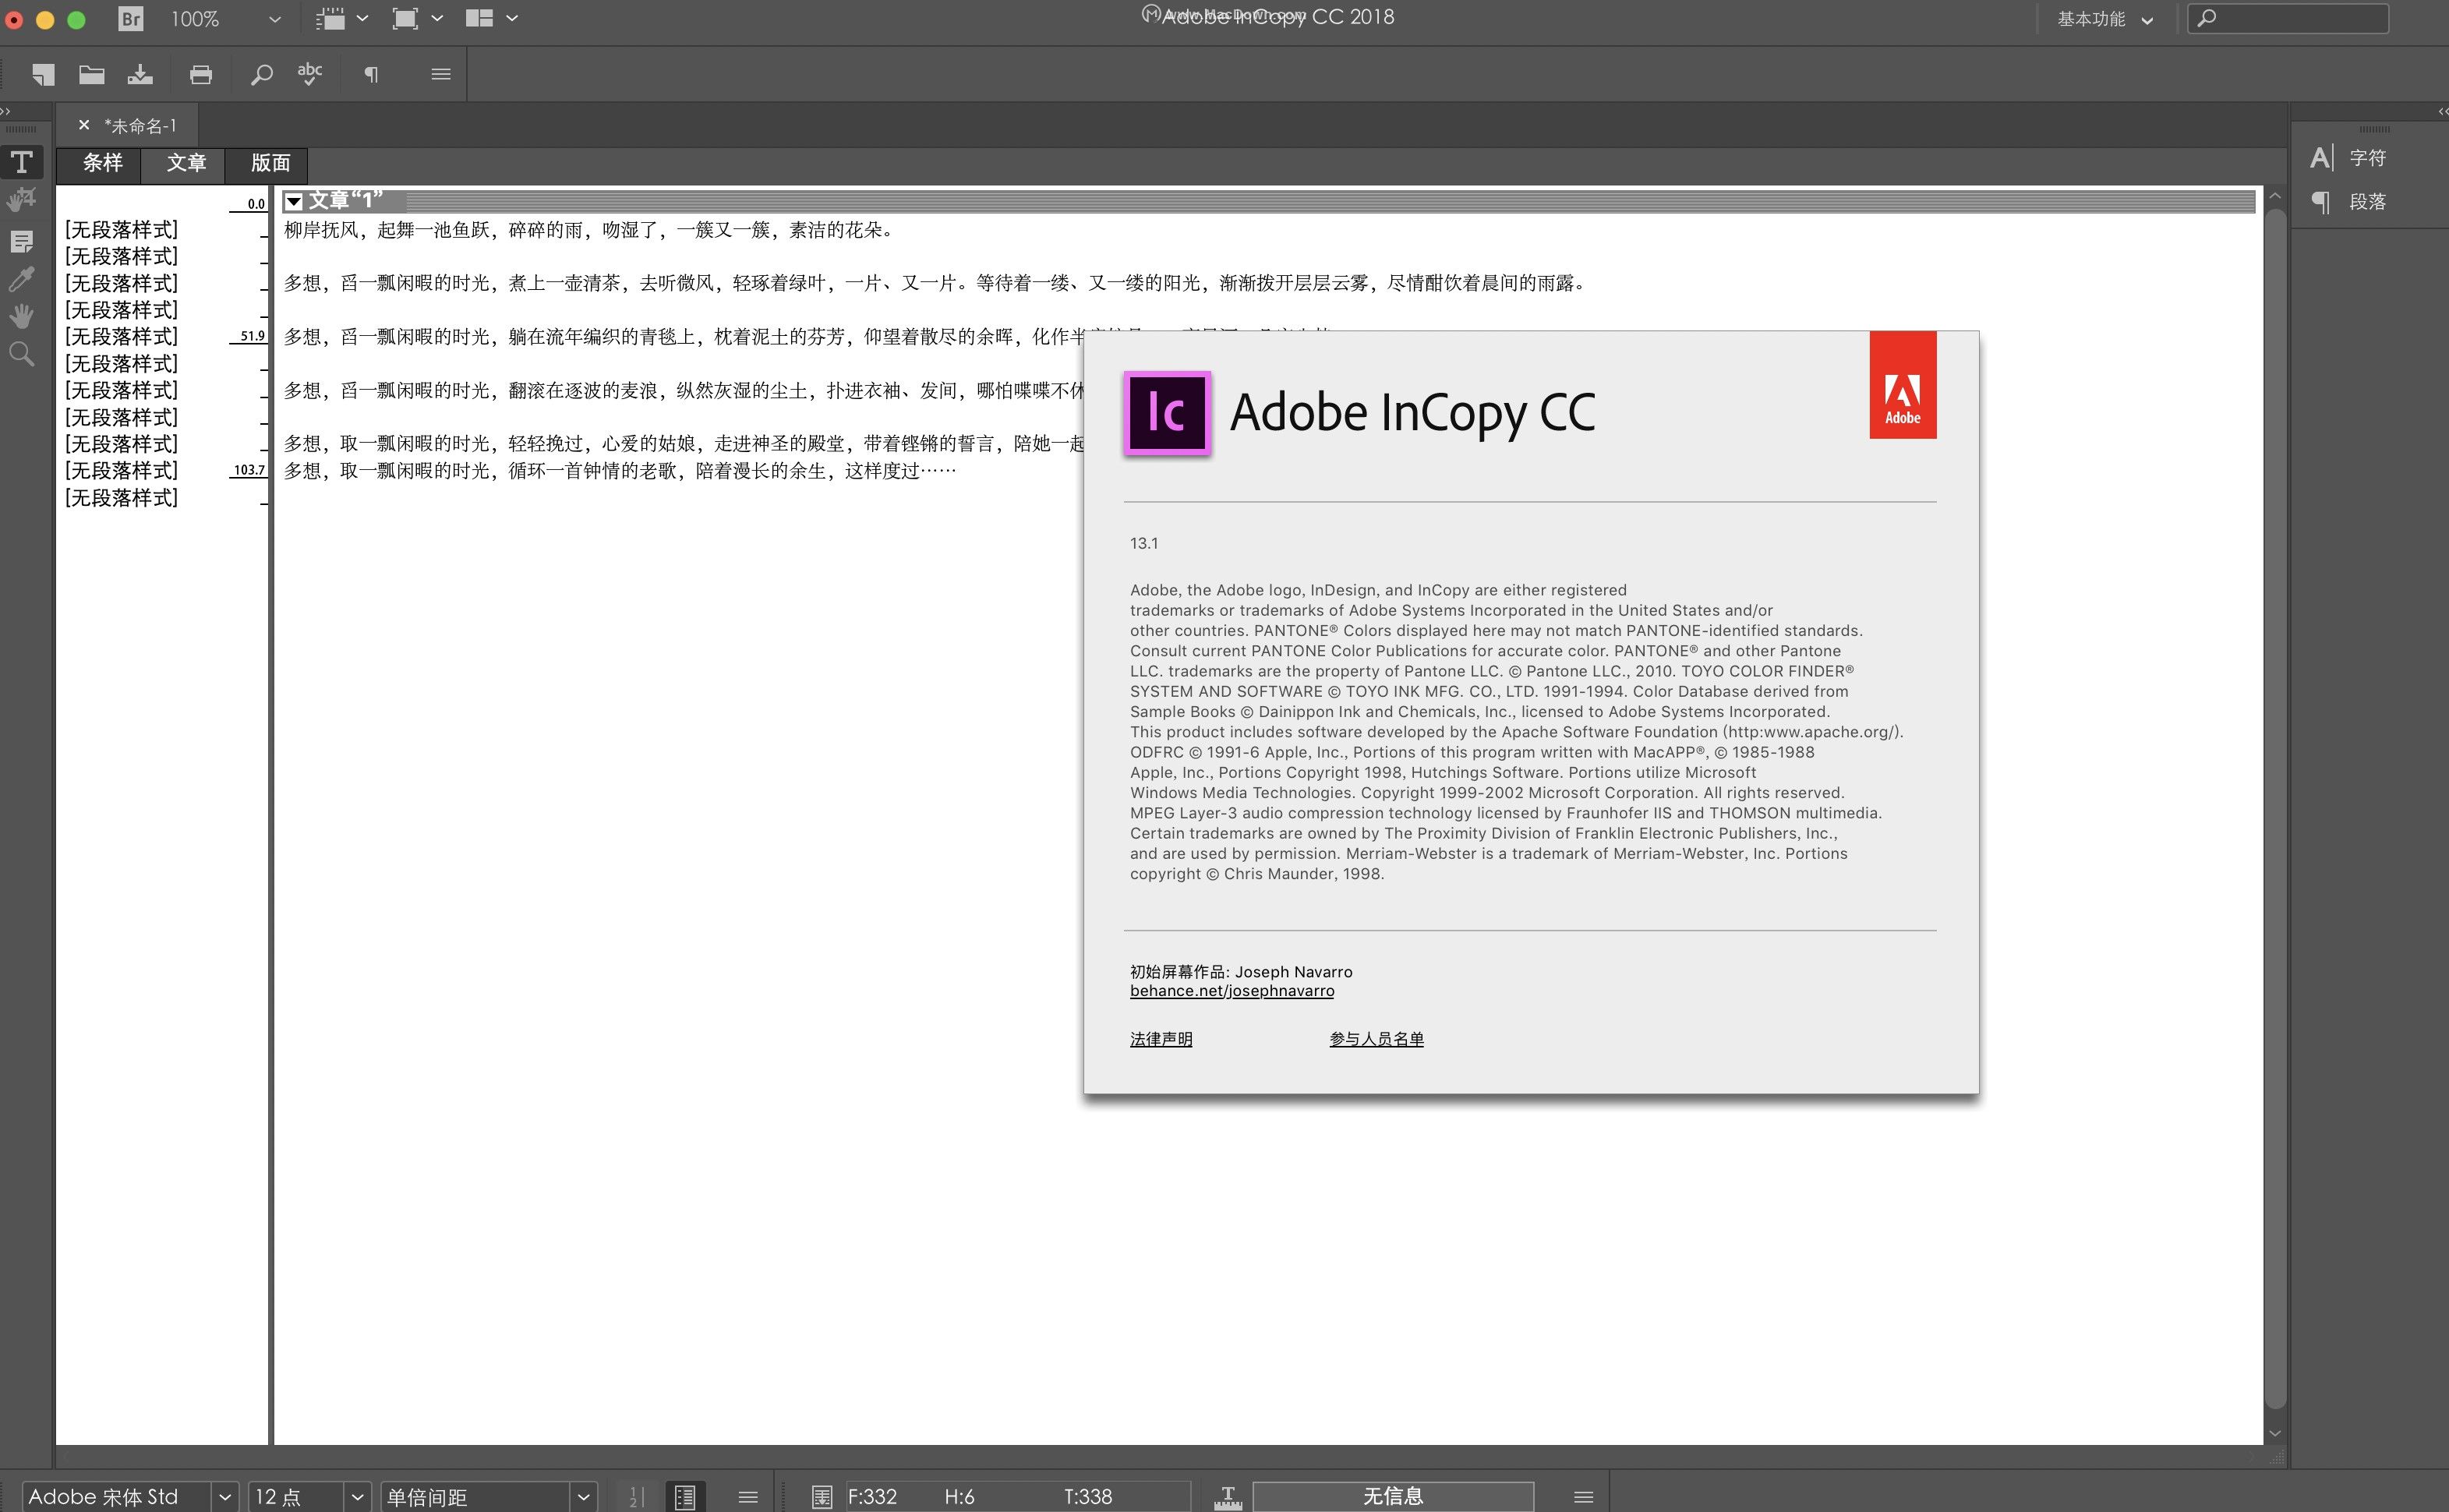Image resolution: width=2449 pixels, height=1512 pixels.
Task: Click the arrange documents icon
Action: coord(479,19)
